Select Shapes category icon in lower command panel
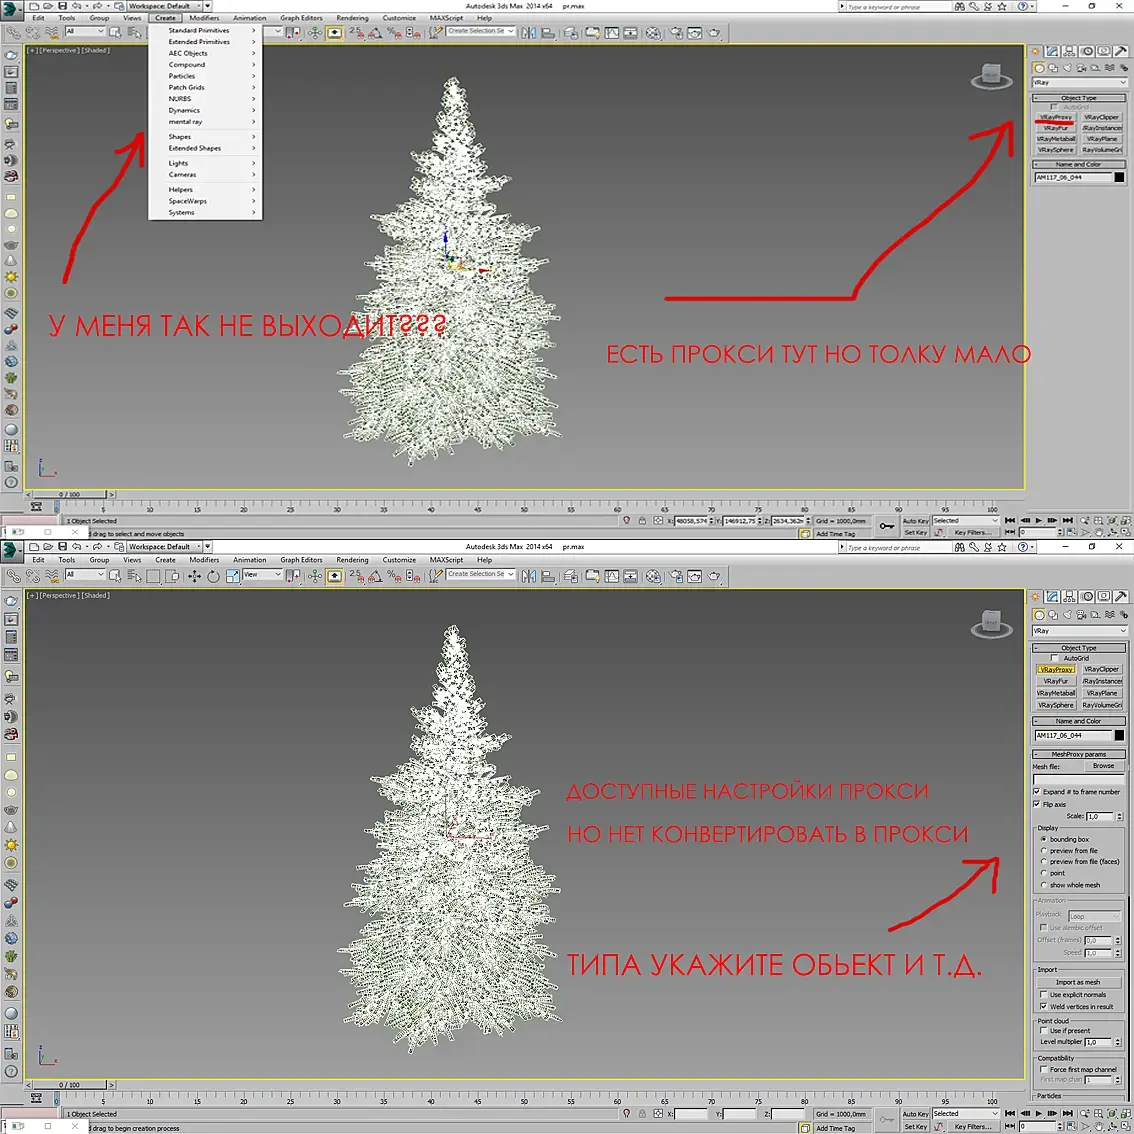This screenshot has height=1134, width=1134. pos(1053,615)
